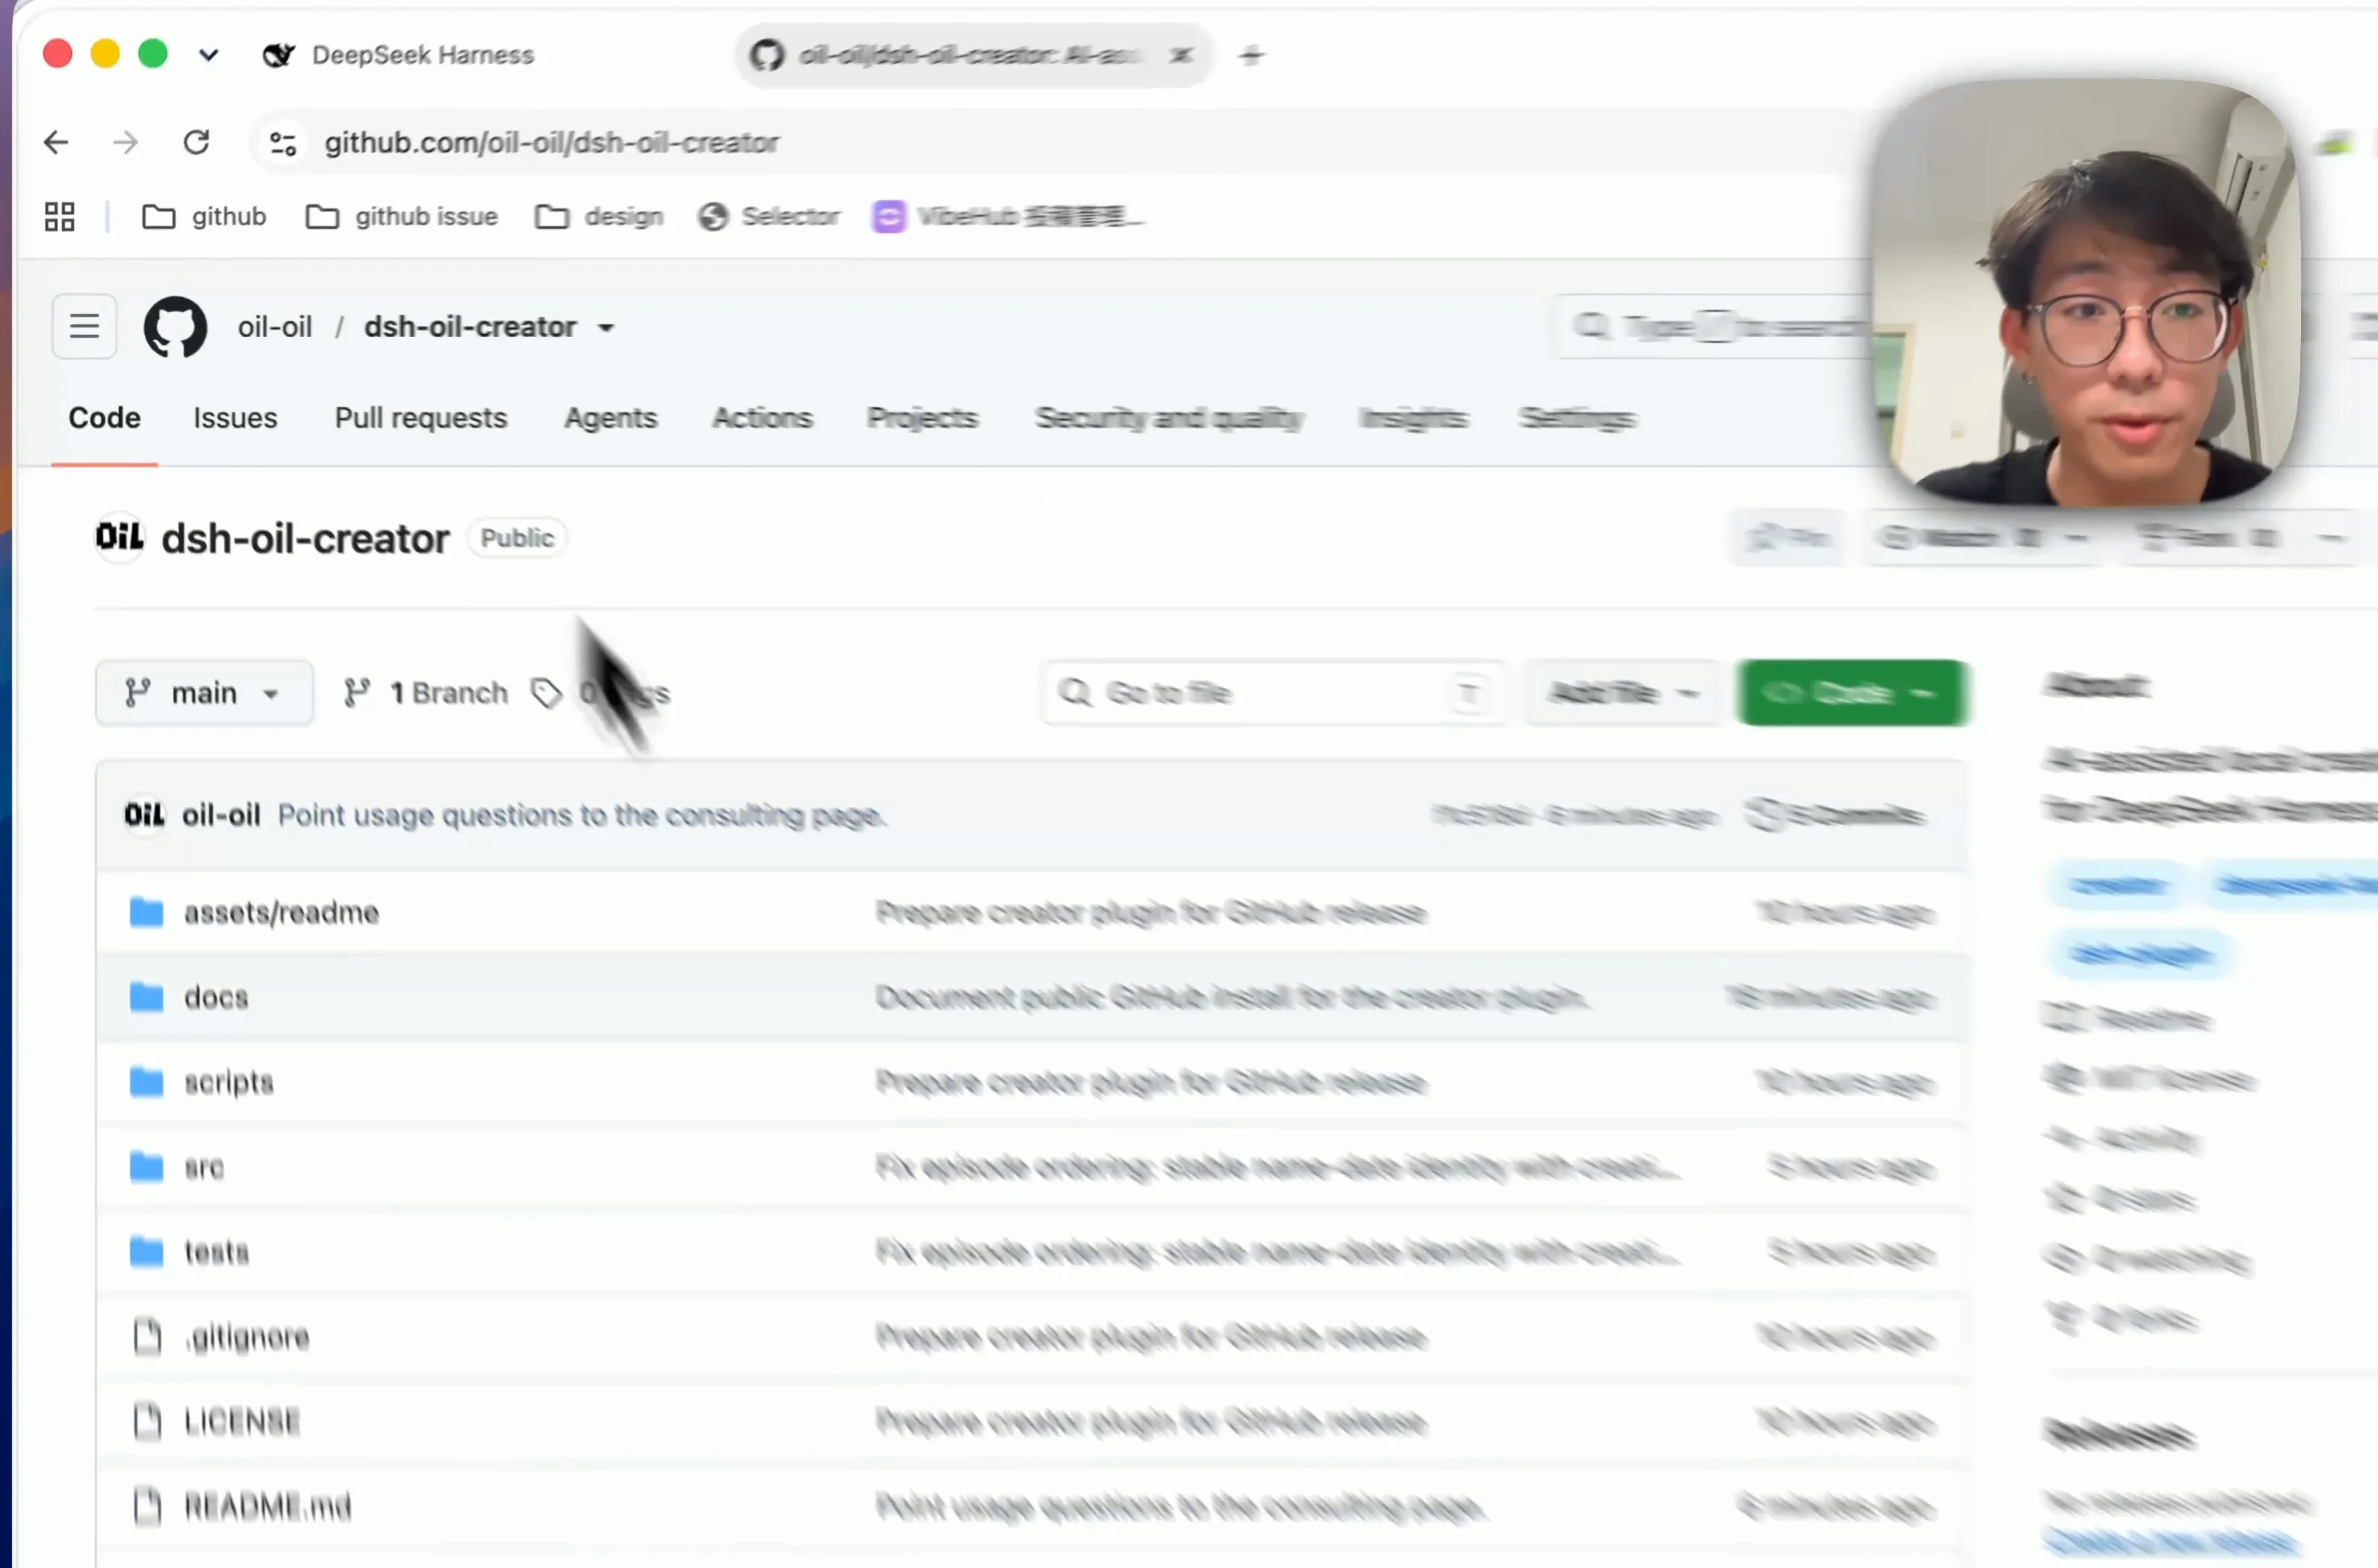The width and height of the screenshot is (2378, 1568).
Task: Open the docs folder
Action: (x=216, y=997)
